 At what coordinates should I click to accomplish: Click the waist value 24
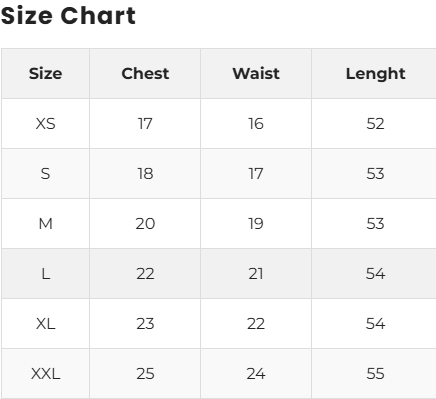[256, 374]
